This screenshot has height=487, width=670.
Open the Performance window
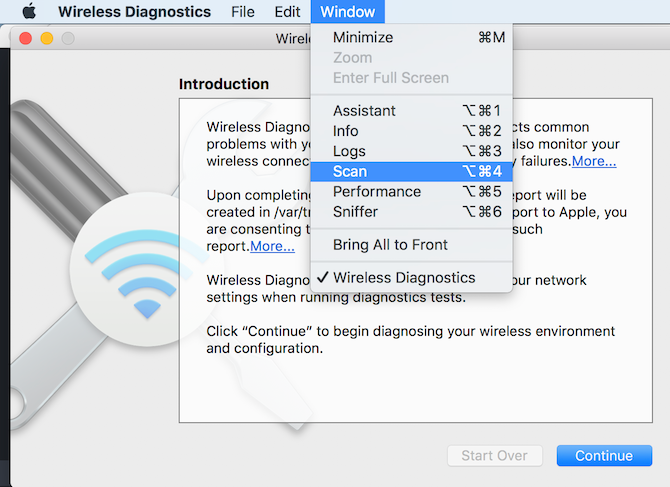[x=377, y=192]
